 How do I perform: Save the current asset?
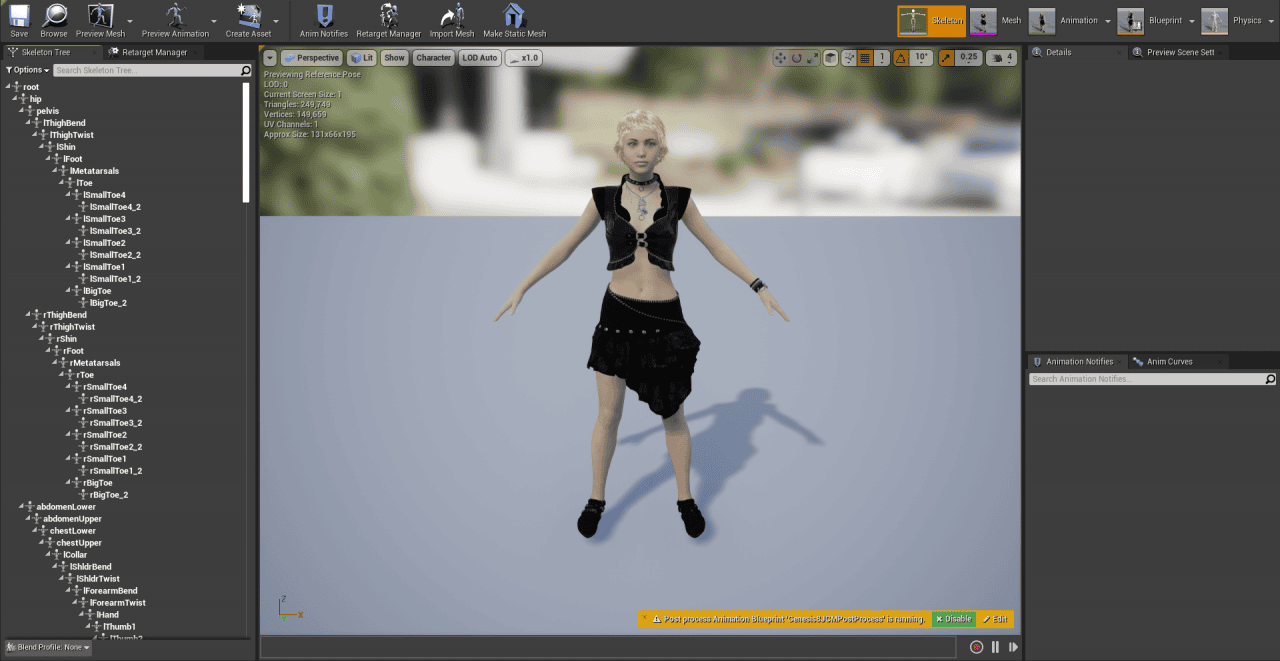coord(19,18)
